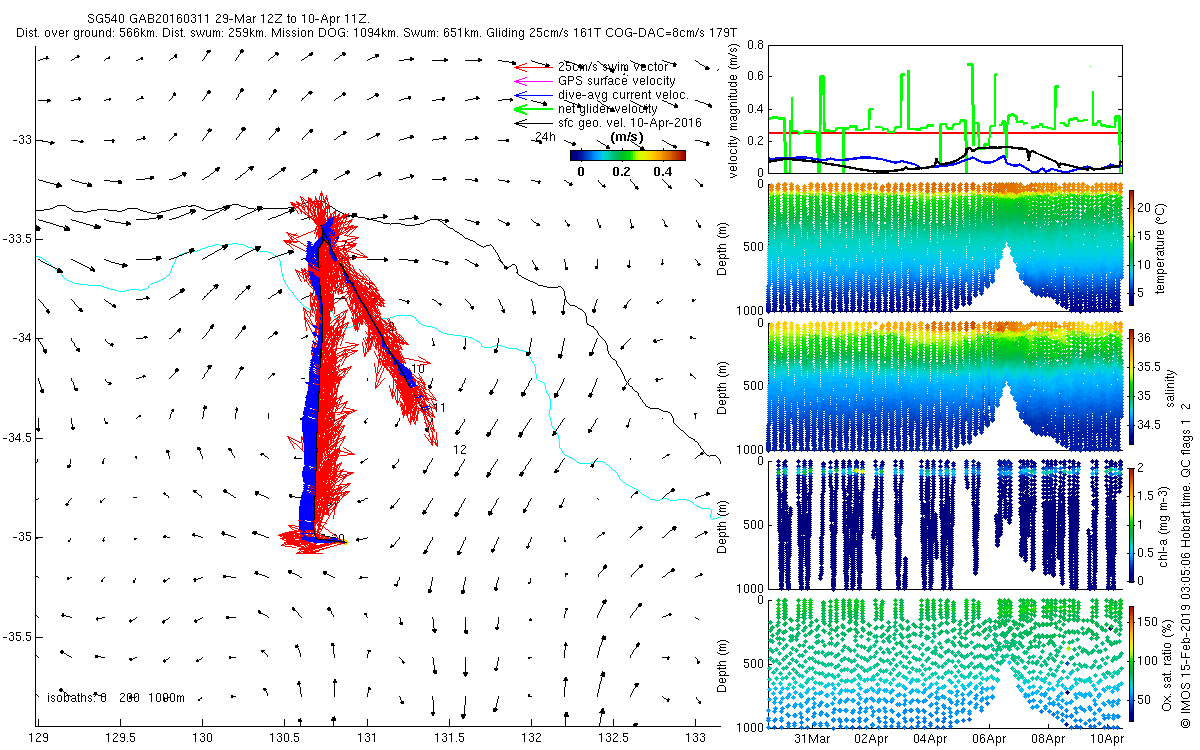Click the '0.8' tick on velocity axis

pyautogui.click(x=753, y=45)
